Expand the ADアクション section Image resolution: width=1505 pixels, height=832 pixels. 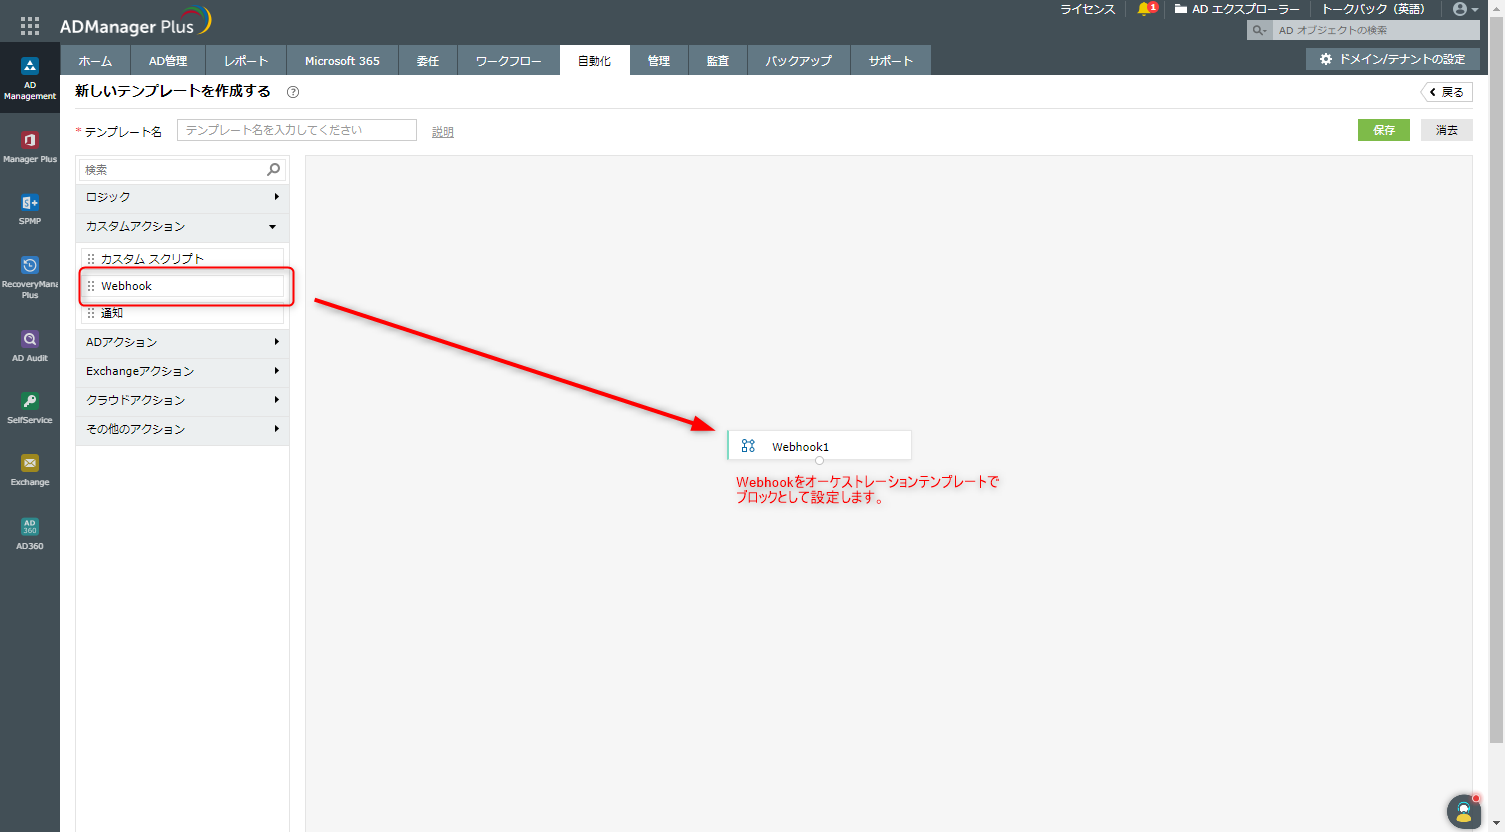(183, 343)
